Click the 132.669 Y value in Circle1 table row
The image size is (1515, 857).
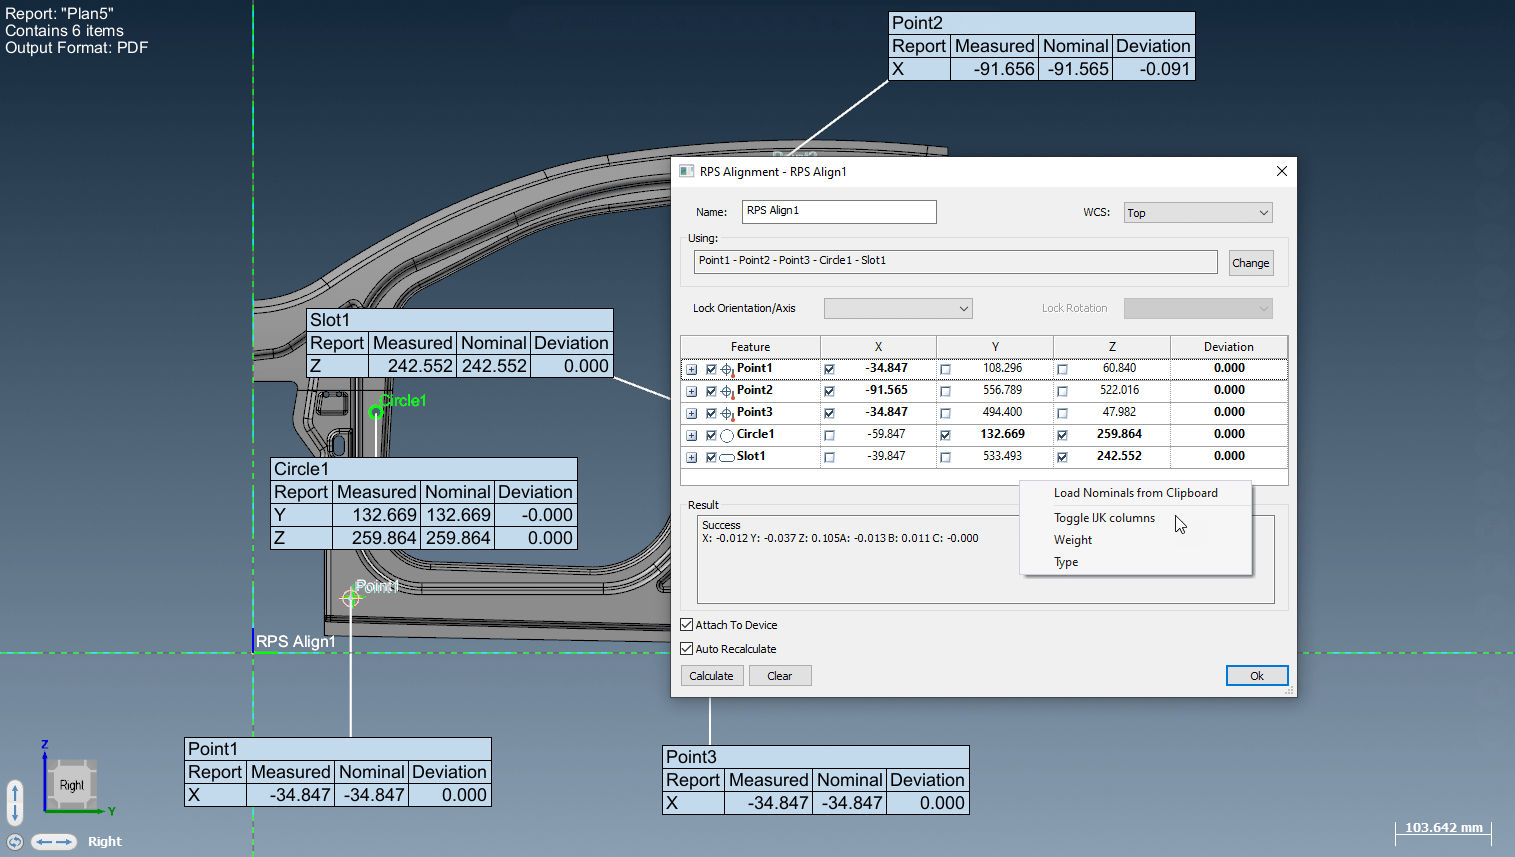click(1002, 434)
